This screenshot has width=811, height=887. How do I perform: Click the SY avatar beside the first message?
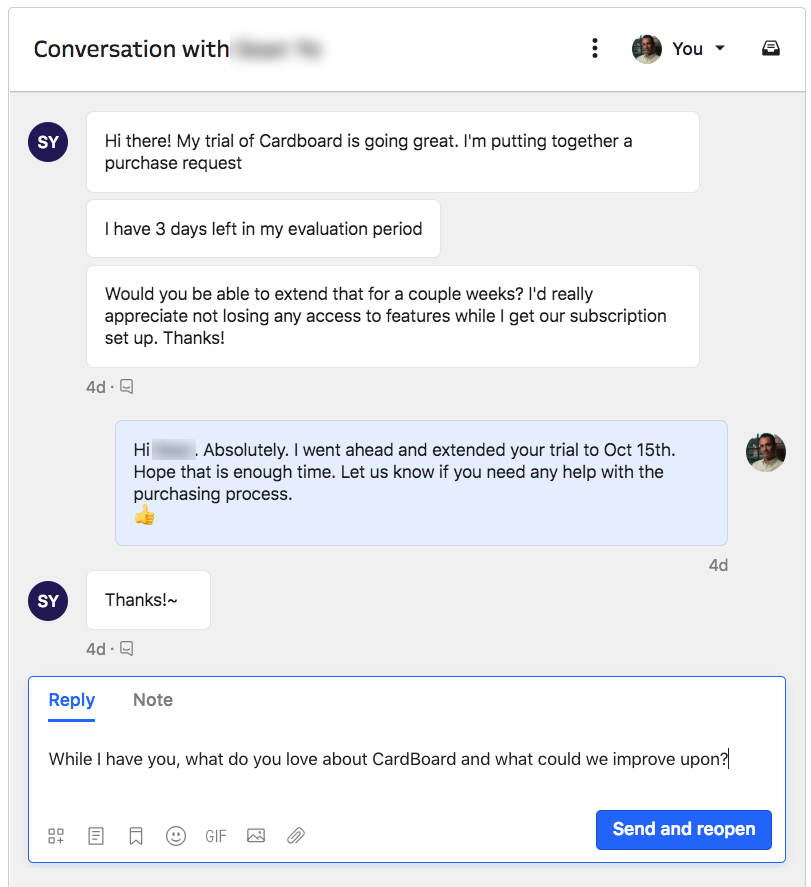(48, 142)
